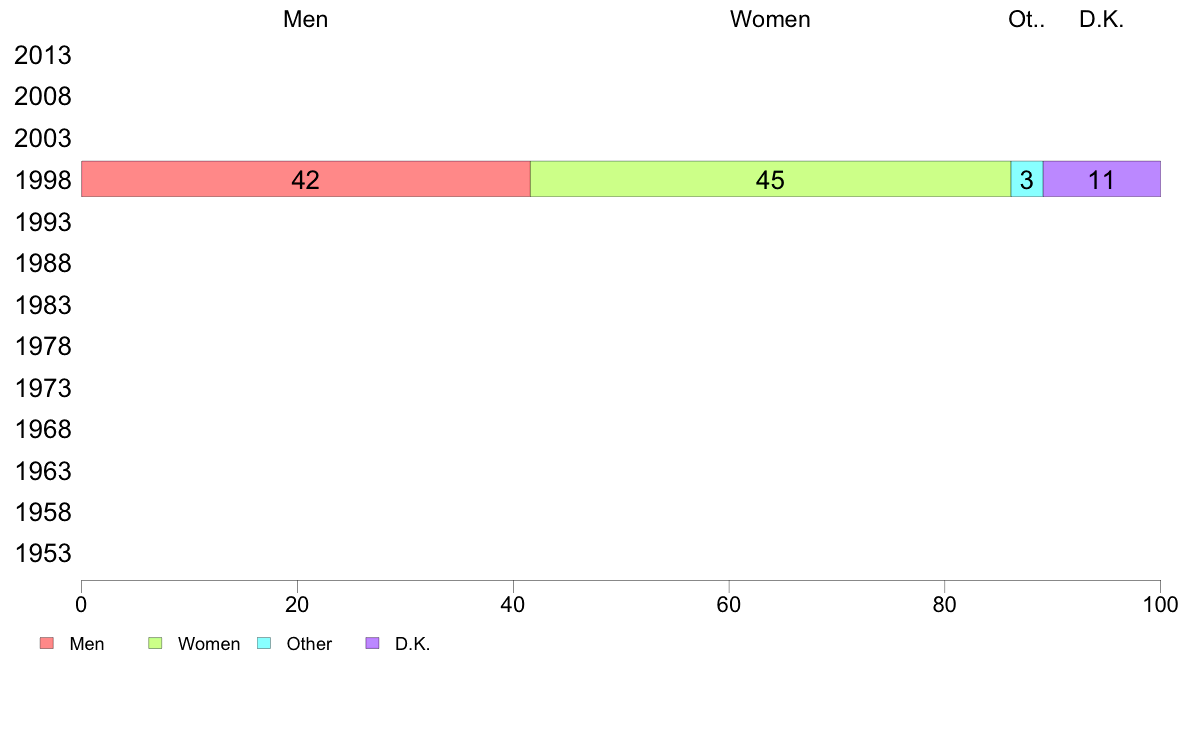Select the green Women bar segment labeled 45
Screen dimensions: 1188x736
pos(771,179)
